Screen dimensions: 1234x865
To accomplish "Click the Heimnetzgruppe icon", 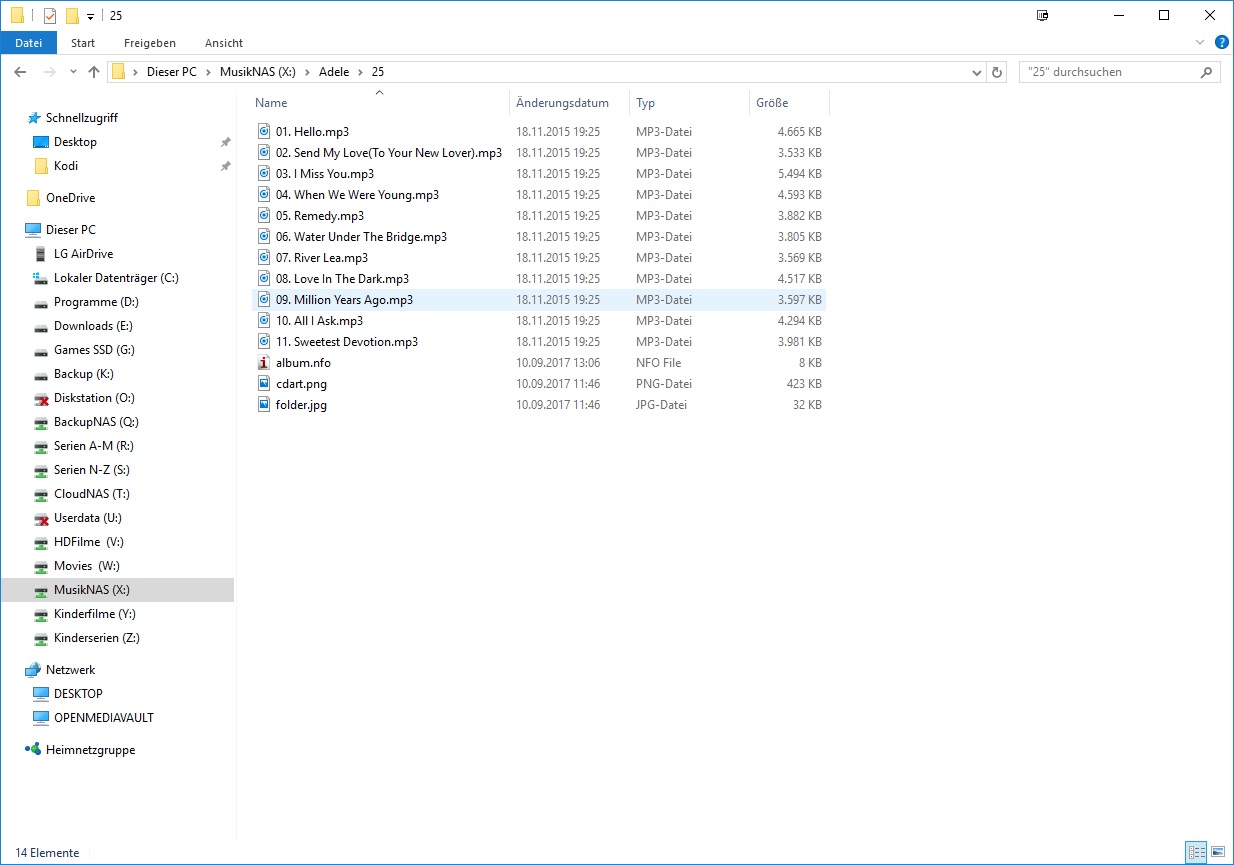I will pyautogui.click(x=33, y=750).
